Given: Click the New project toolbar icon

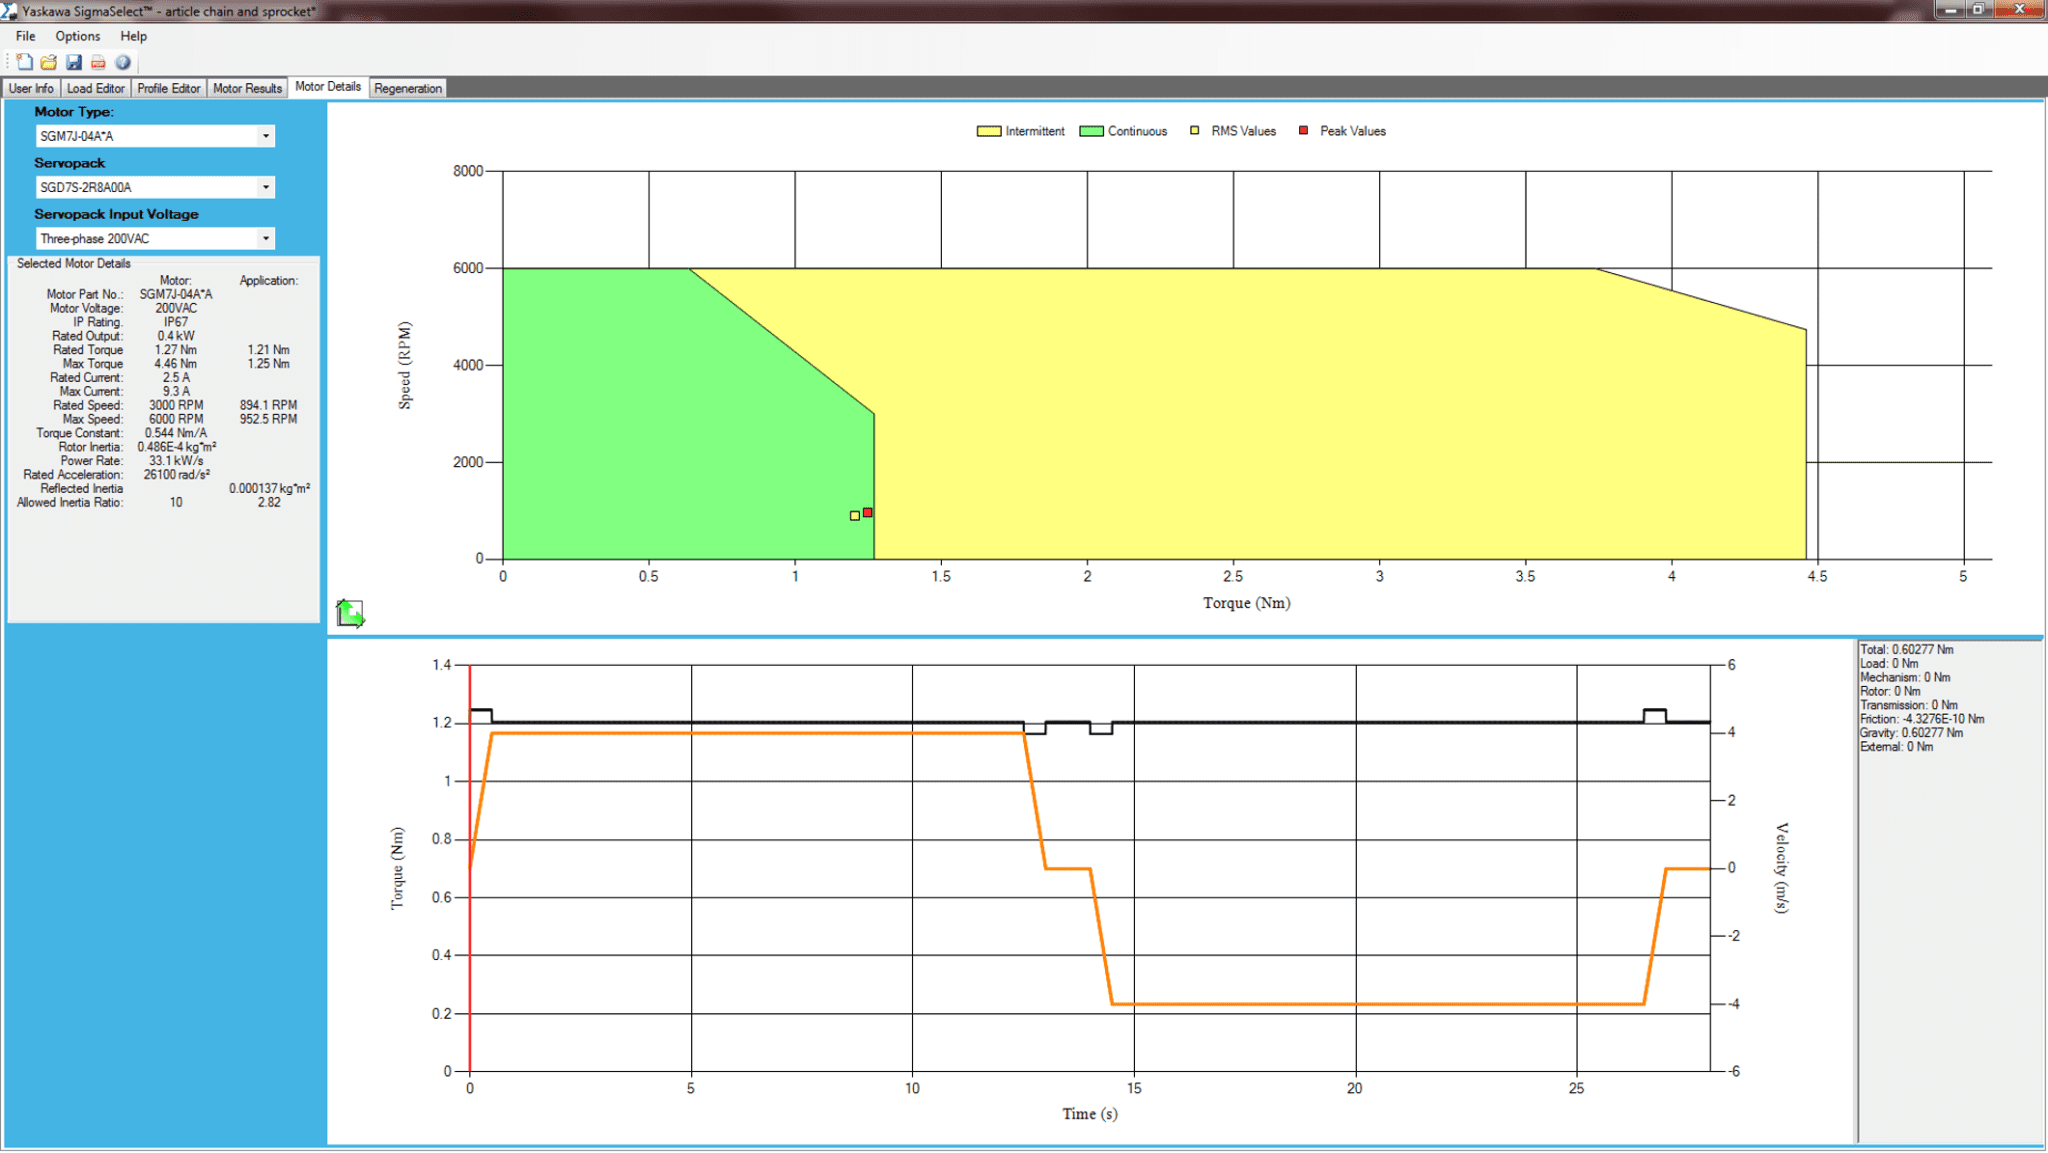Looking at the screenshot, I should (25, 62).
